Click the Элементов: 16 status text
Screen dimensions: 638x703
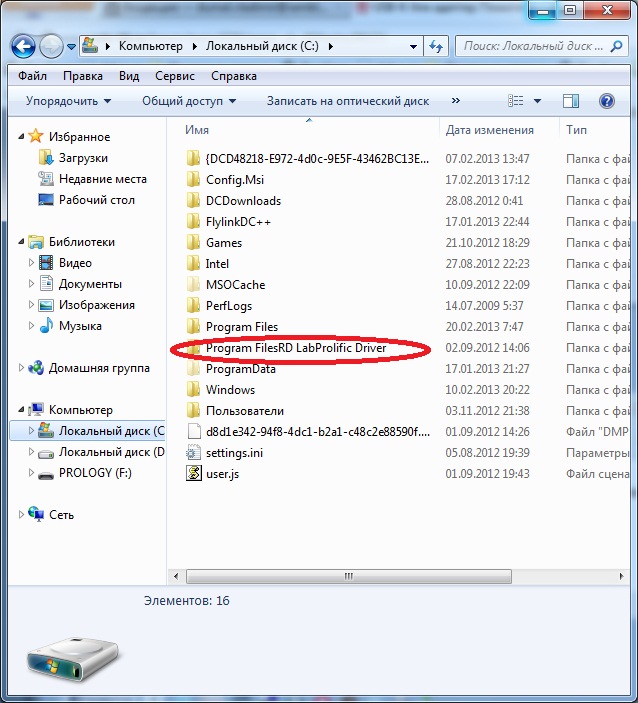tap(187, 601)
